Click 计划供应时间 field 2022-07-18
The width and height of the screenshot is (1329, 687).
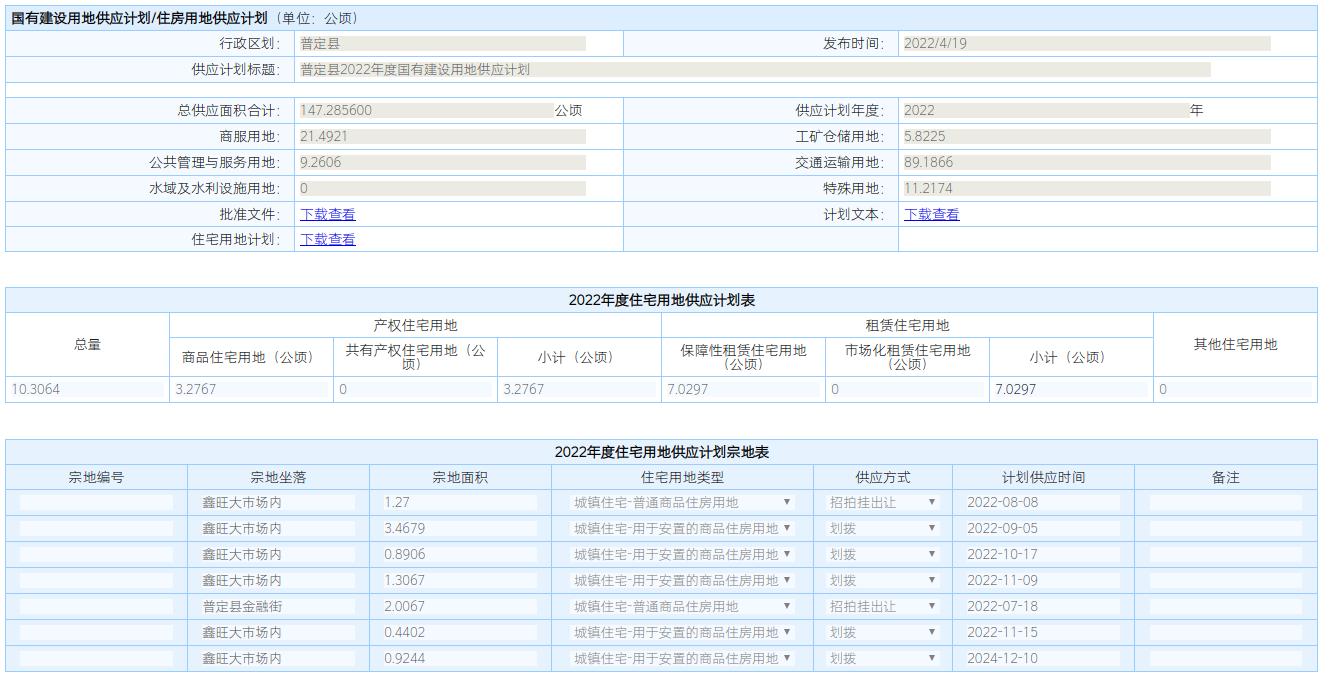click(x=1043, y=606)
